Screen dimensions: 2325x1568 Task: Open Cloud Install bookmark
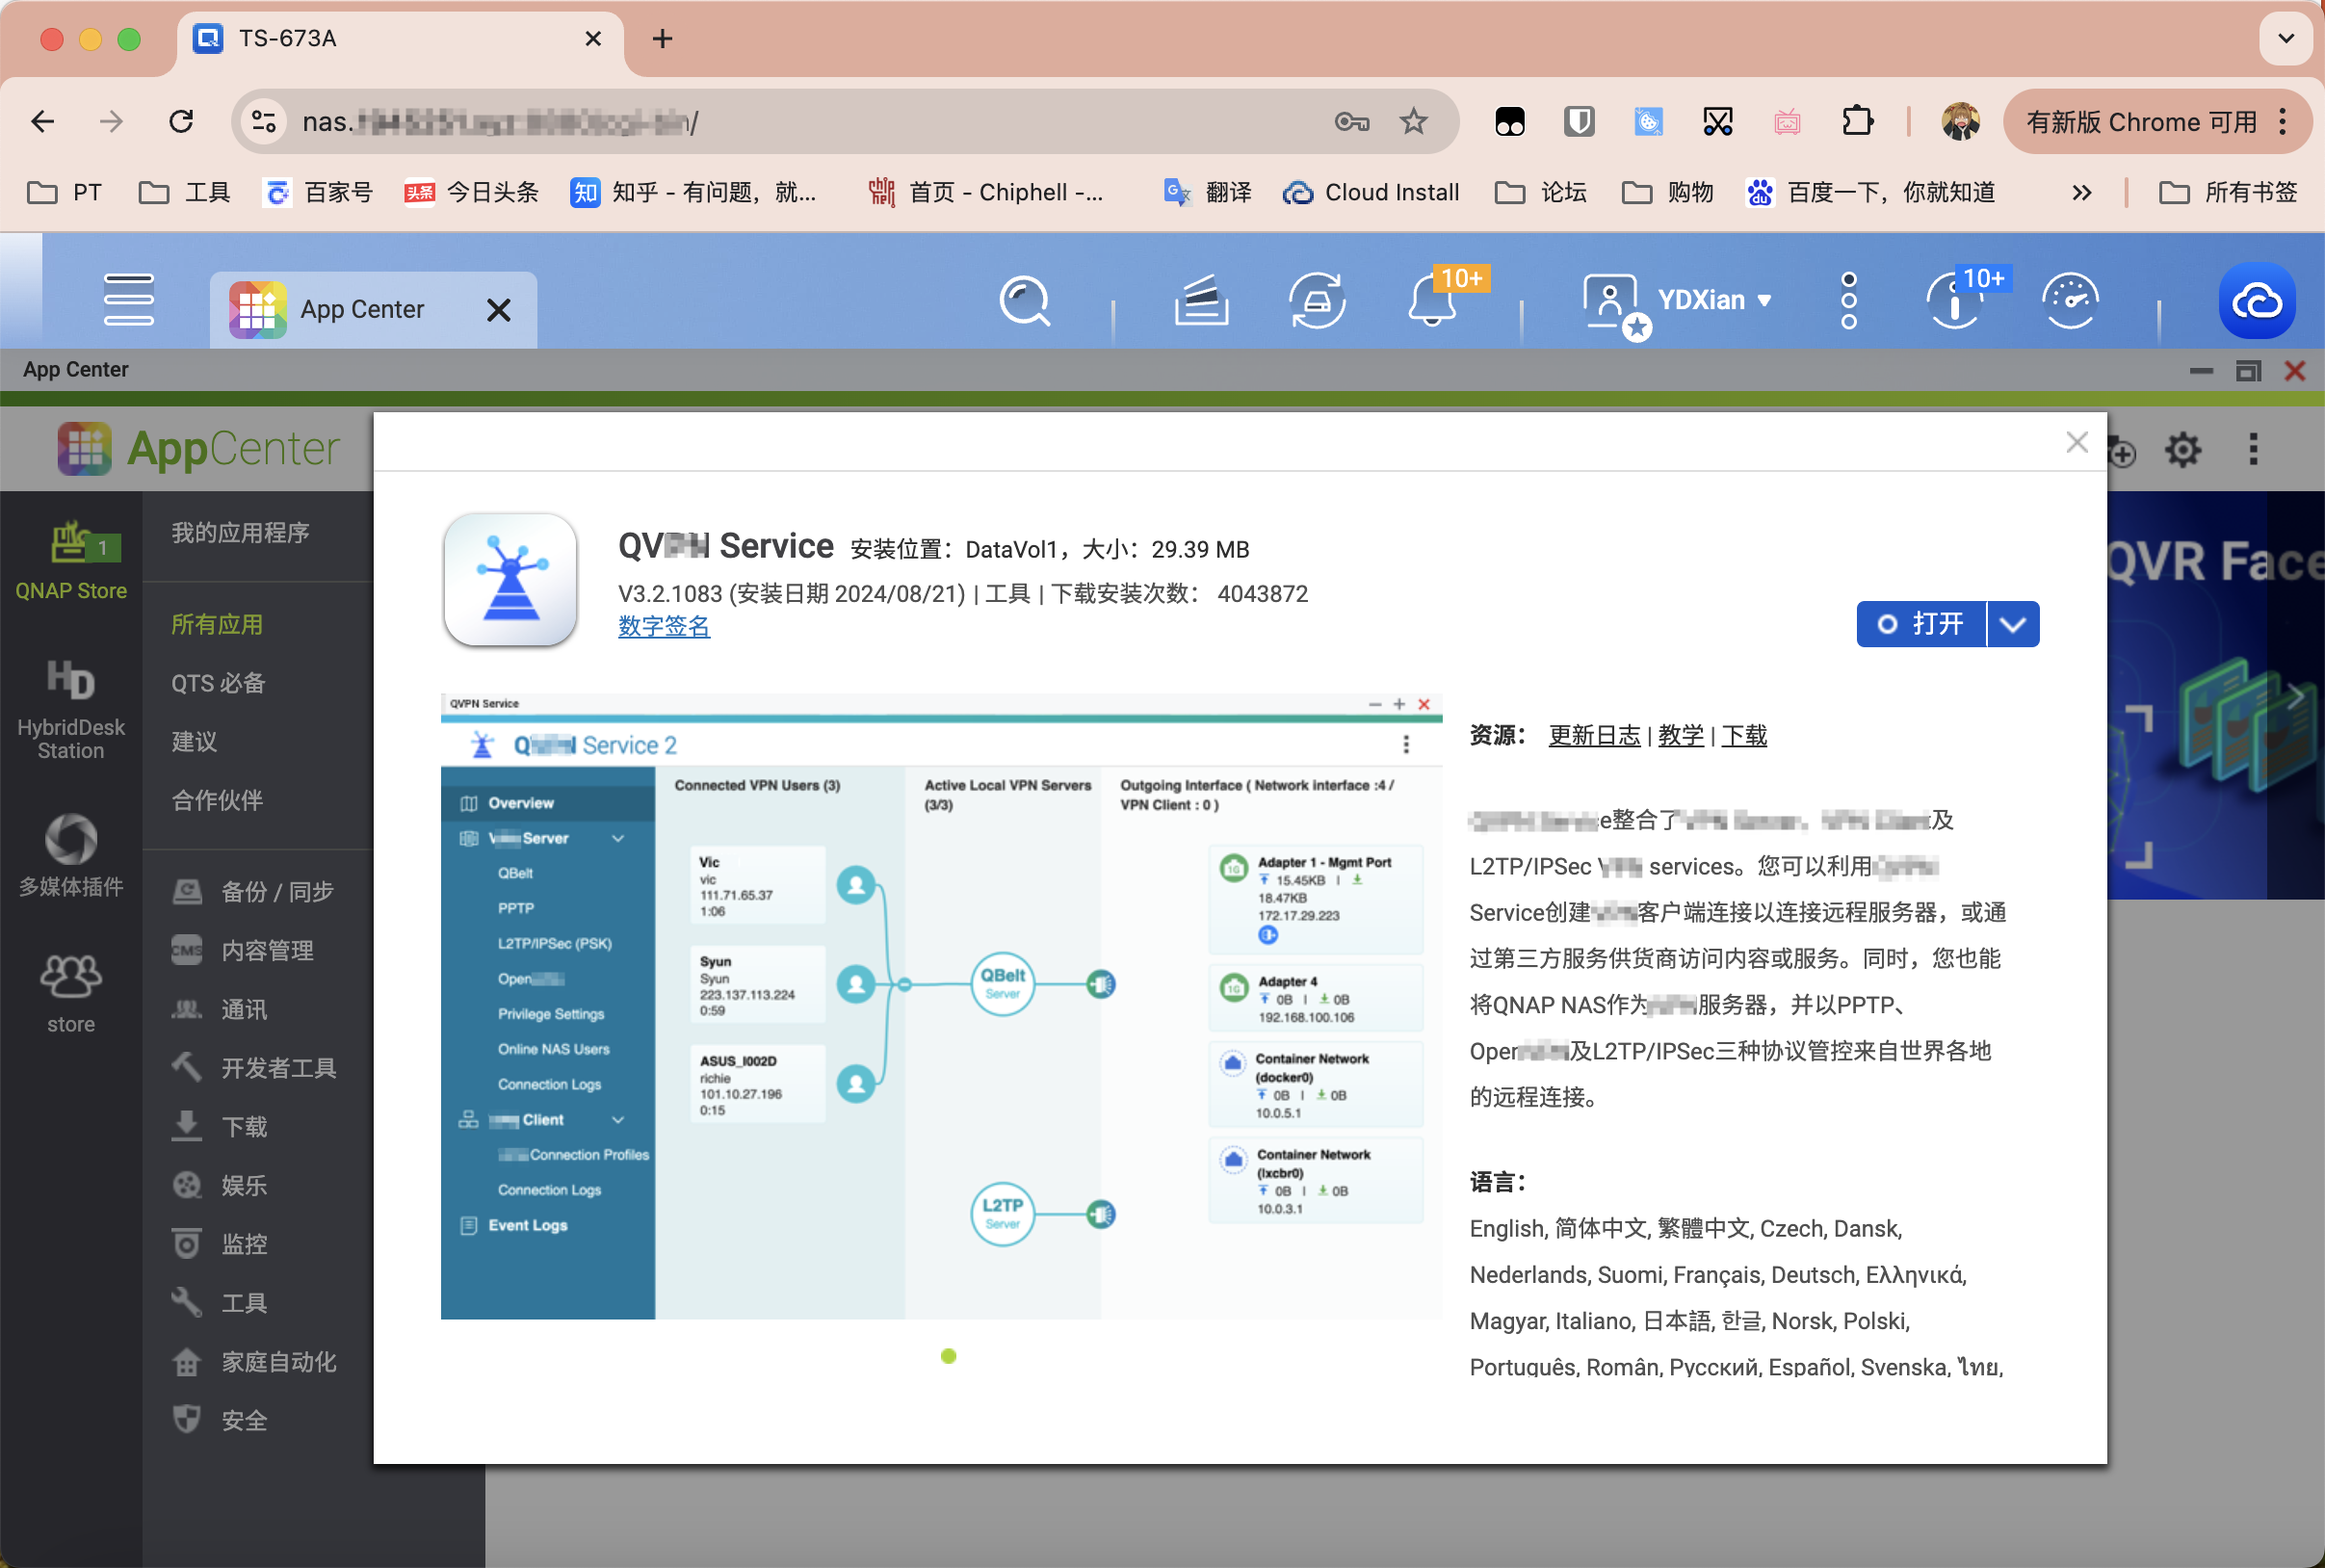(1371, 192)
